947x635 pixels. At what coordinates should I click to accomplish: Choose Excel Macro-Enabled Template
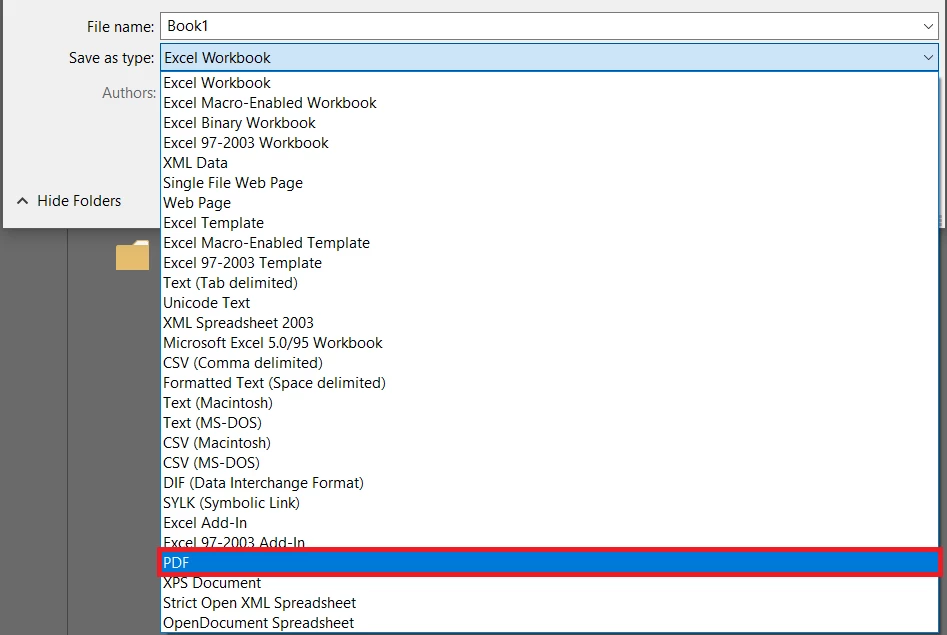pos(550,242)
